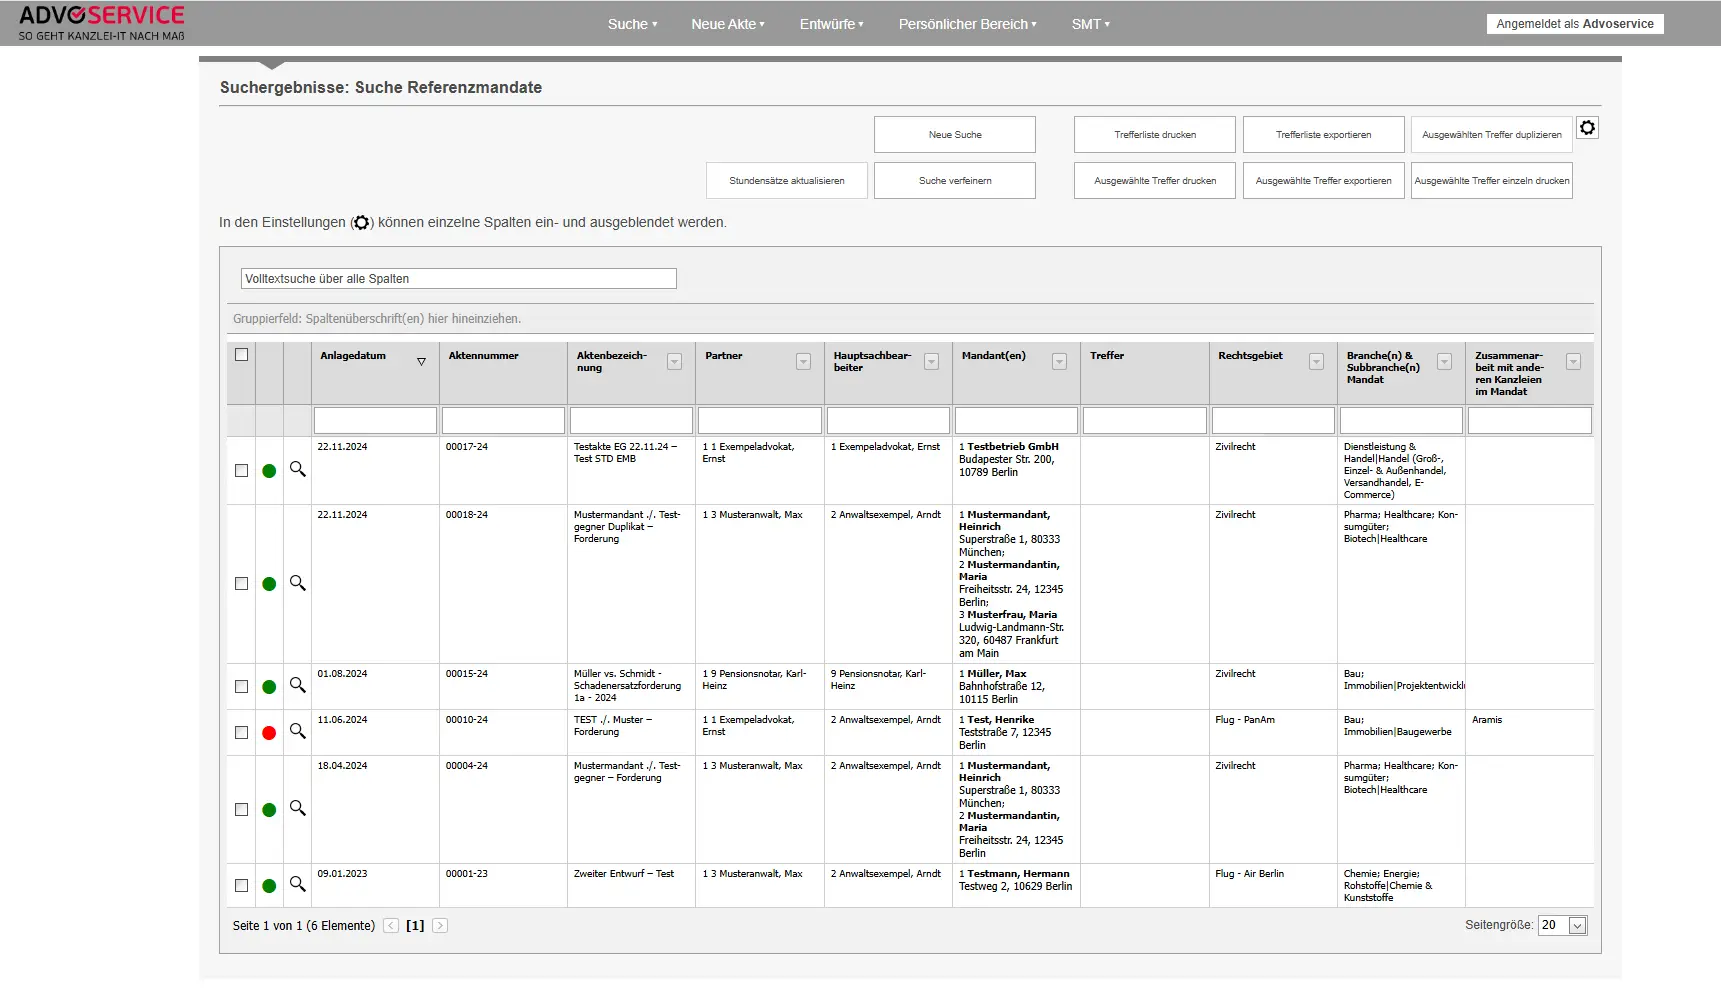This screenshot has width=1721, height=997.
Task: Expand the Rechtsgebiet column filter dropdown
Action: click(1316, 362)
